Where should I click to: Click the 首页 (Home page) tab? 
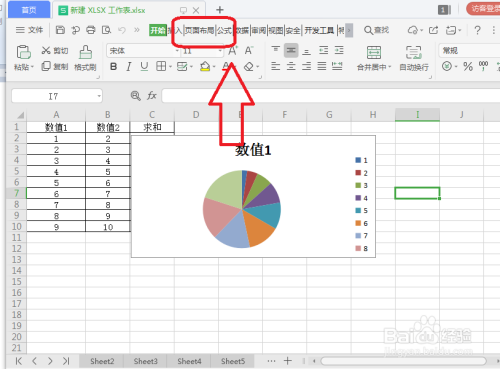[x=29, y=10]
